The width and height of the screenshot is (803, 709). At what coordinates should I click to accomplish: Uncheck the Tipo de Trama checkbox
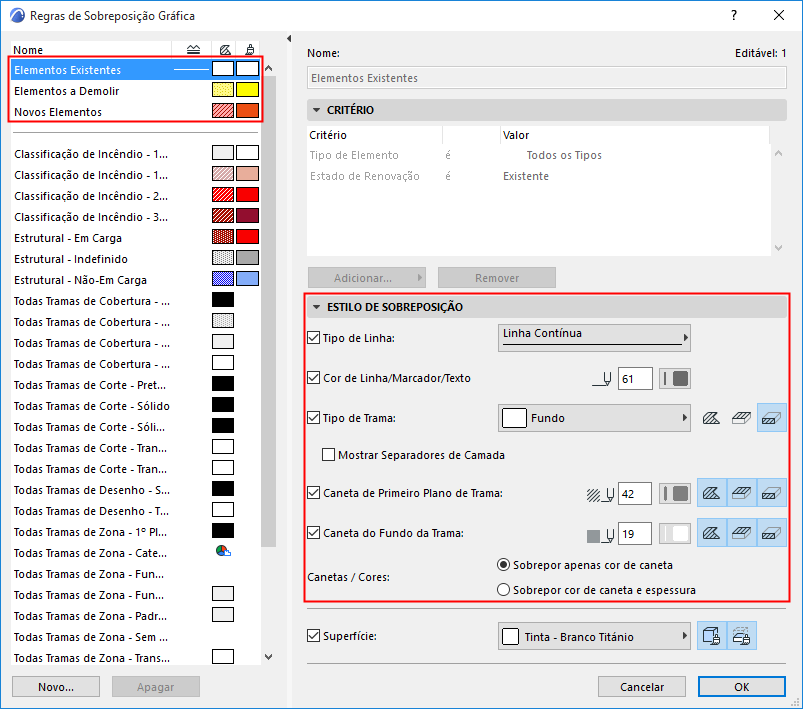point(313,418)
